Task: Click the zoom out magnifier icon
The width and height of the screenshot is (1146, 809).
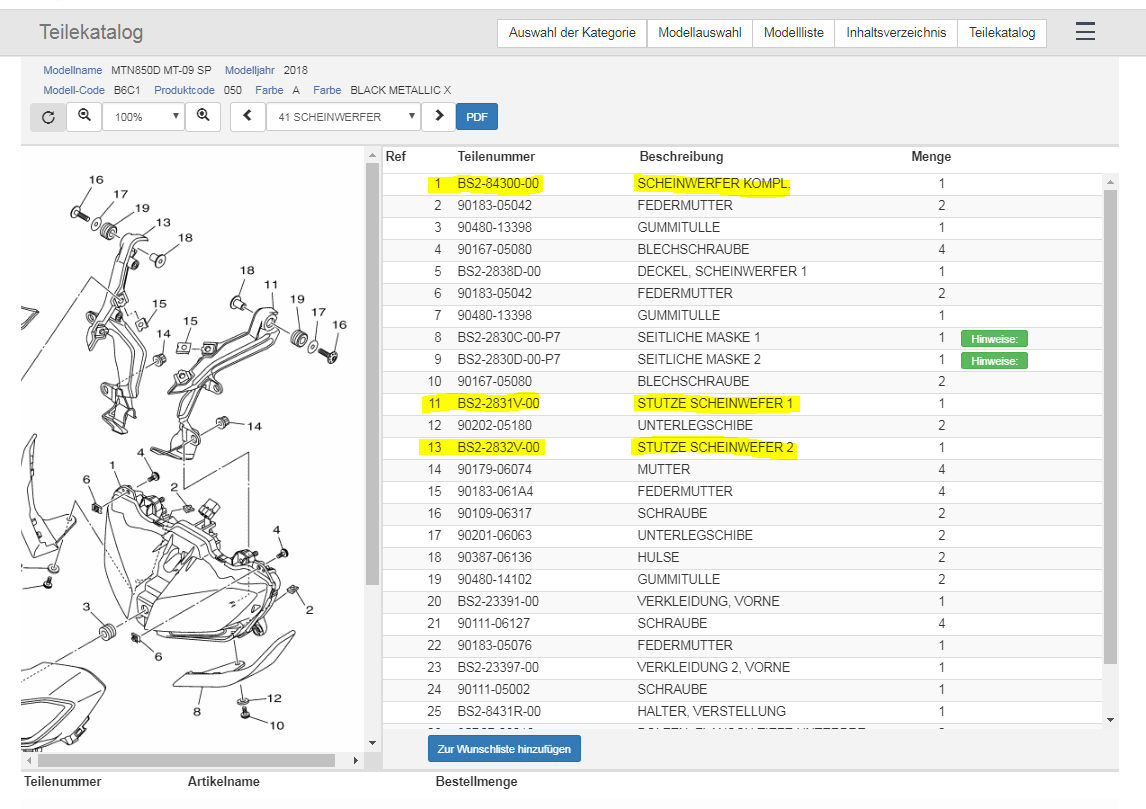Action: tap(84, 117)
